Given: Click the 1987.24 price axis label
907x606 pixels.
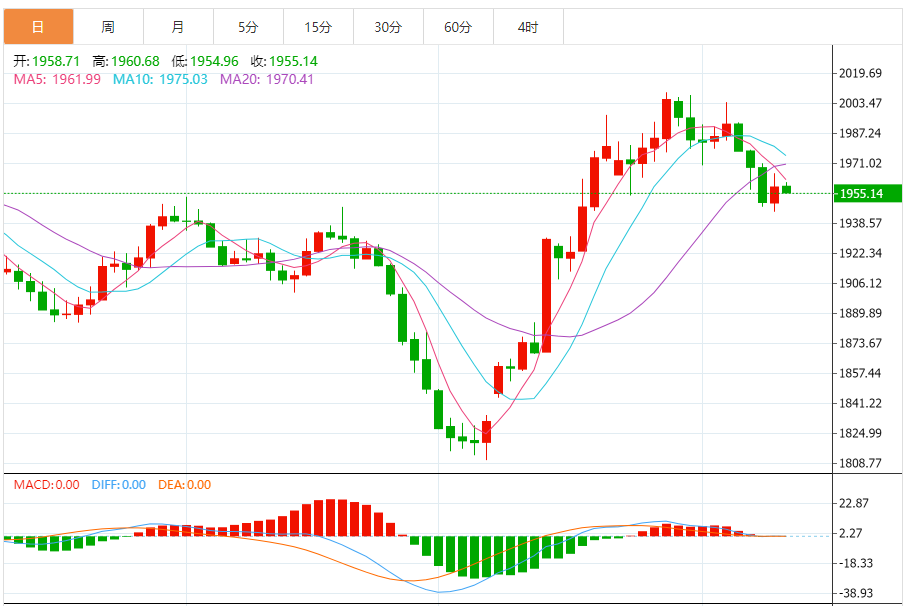Looking at the screenshot, I should point(860,134).
